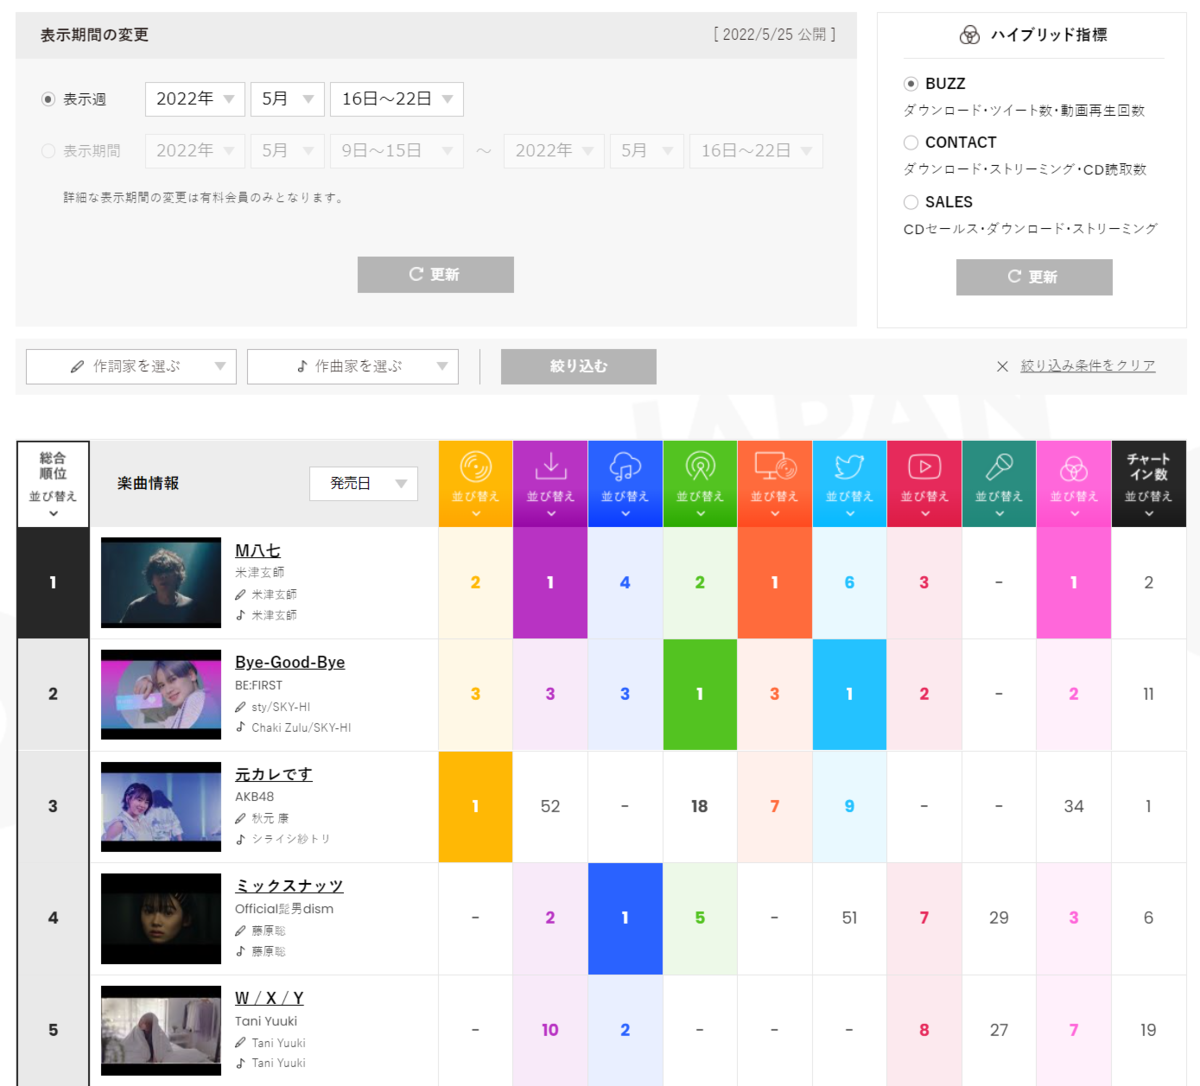Open the end week 16日～22日 period dropdown
Screen dimensions: 1200x1086
pos(756,151)
